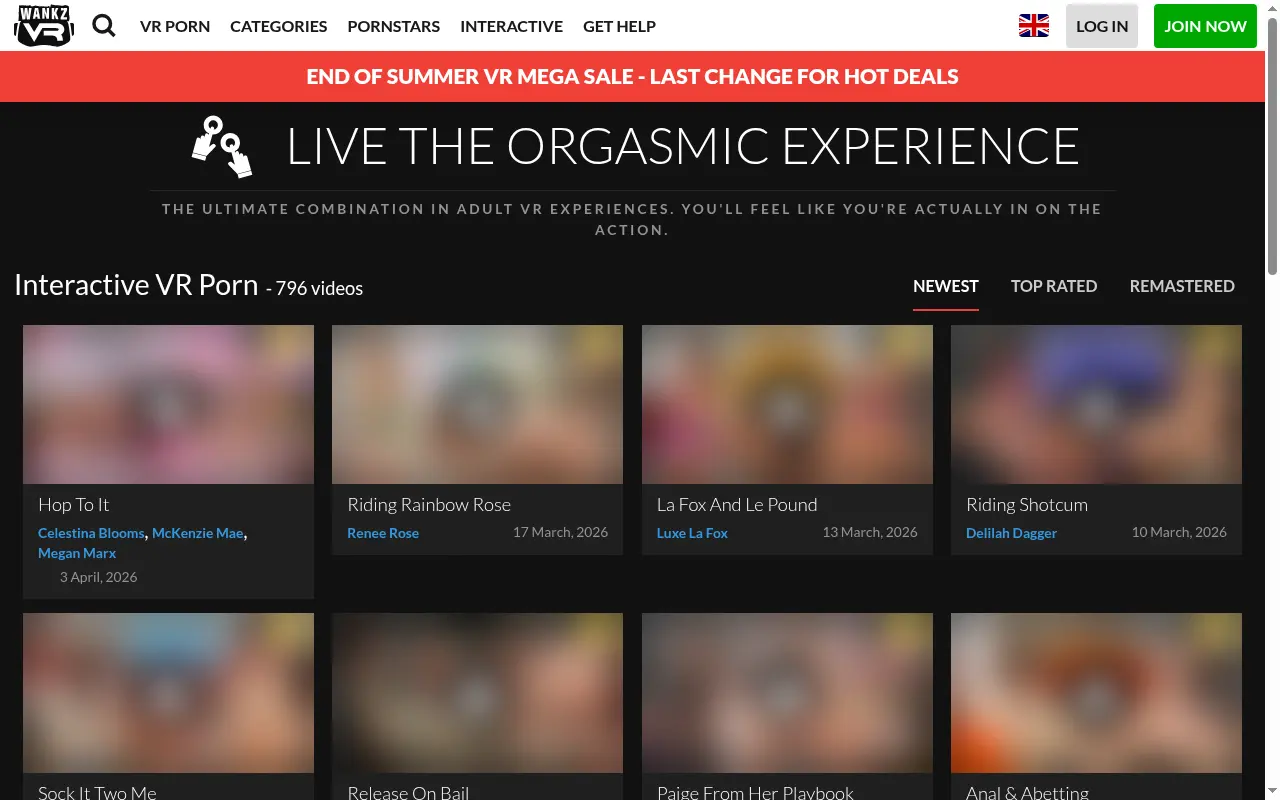The width and height of the screenshot is (1280, 800).
Task: Open the Renee Rose link
Action: point(383,533)
